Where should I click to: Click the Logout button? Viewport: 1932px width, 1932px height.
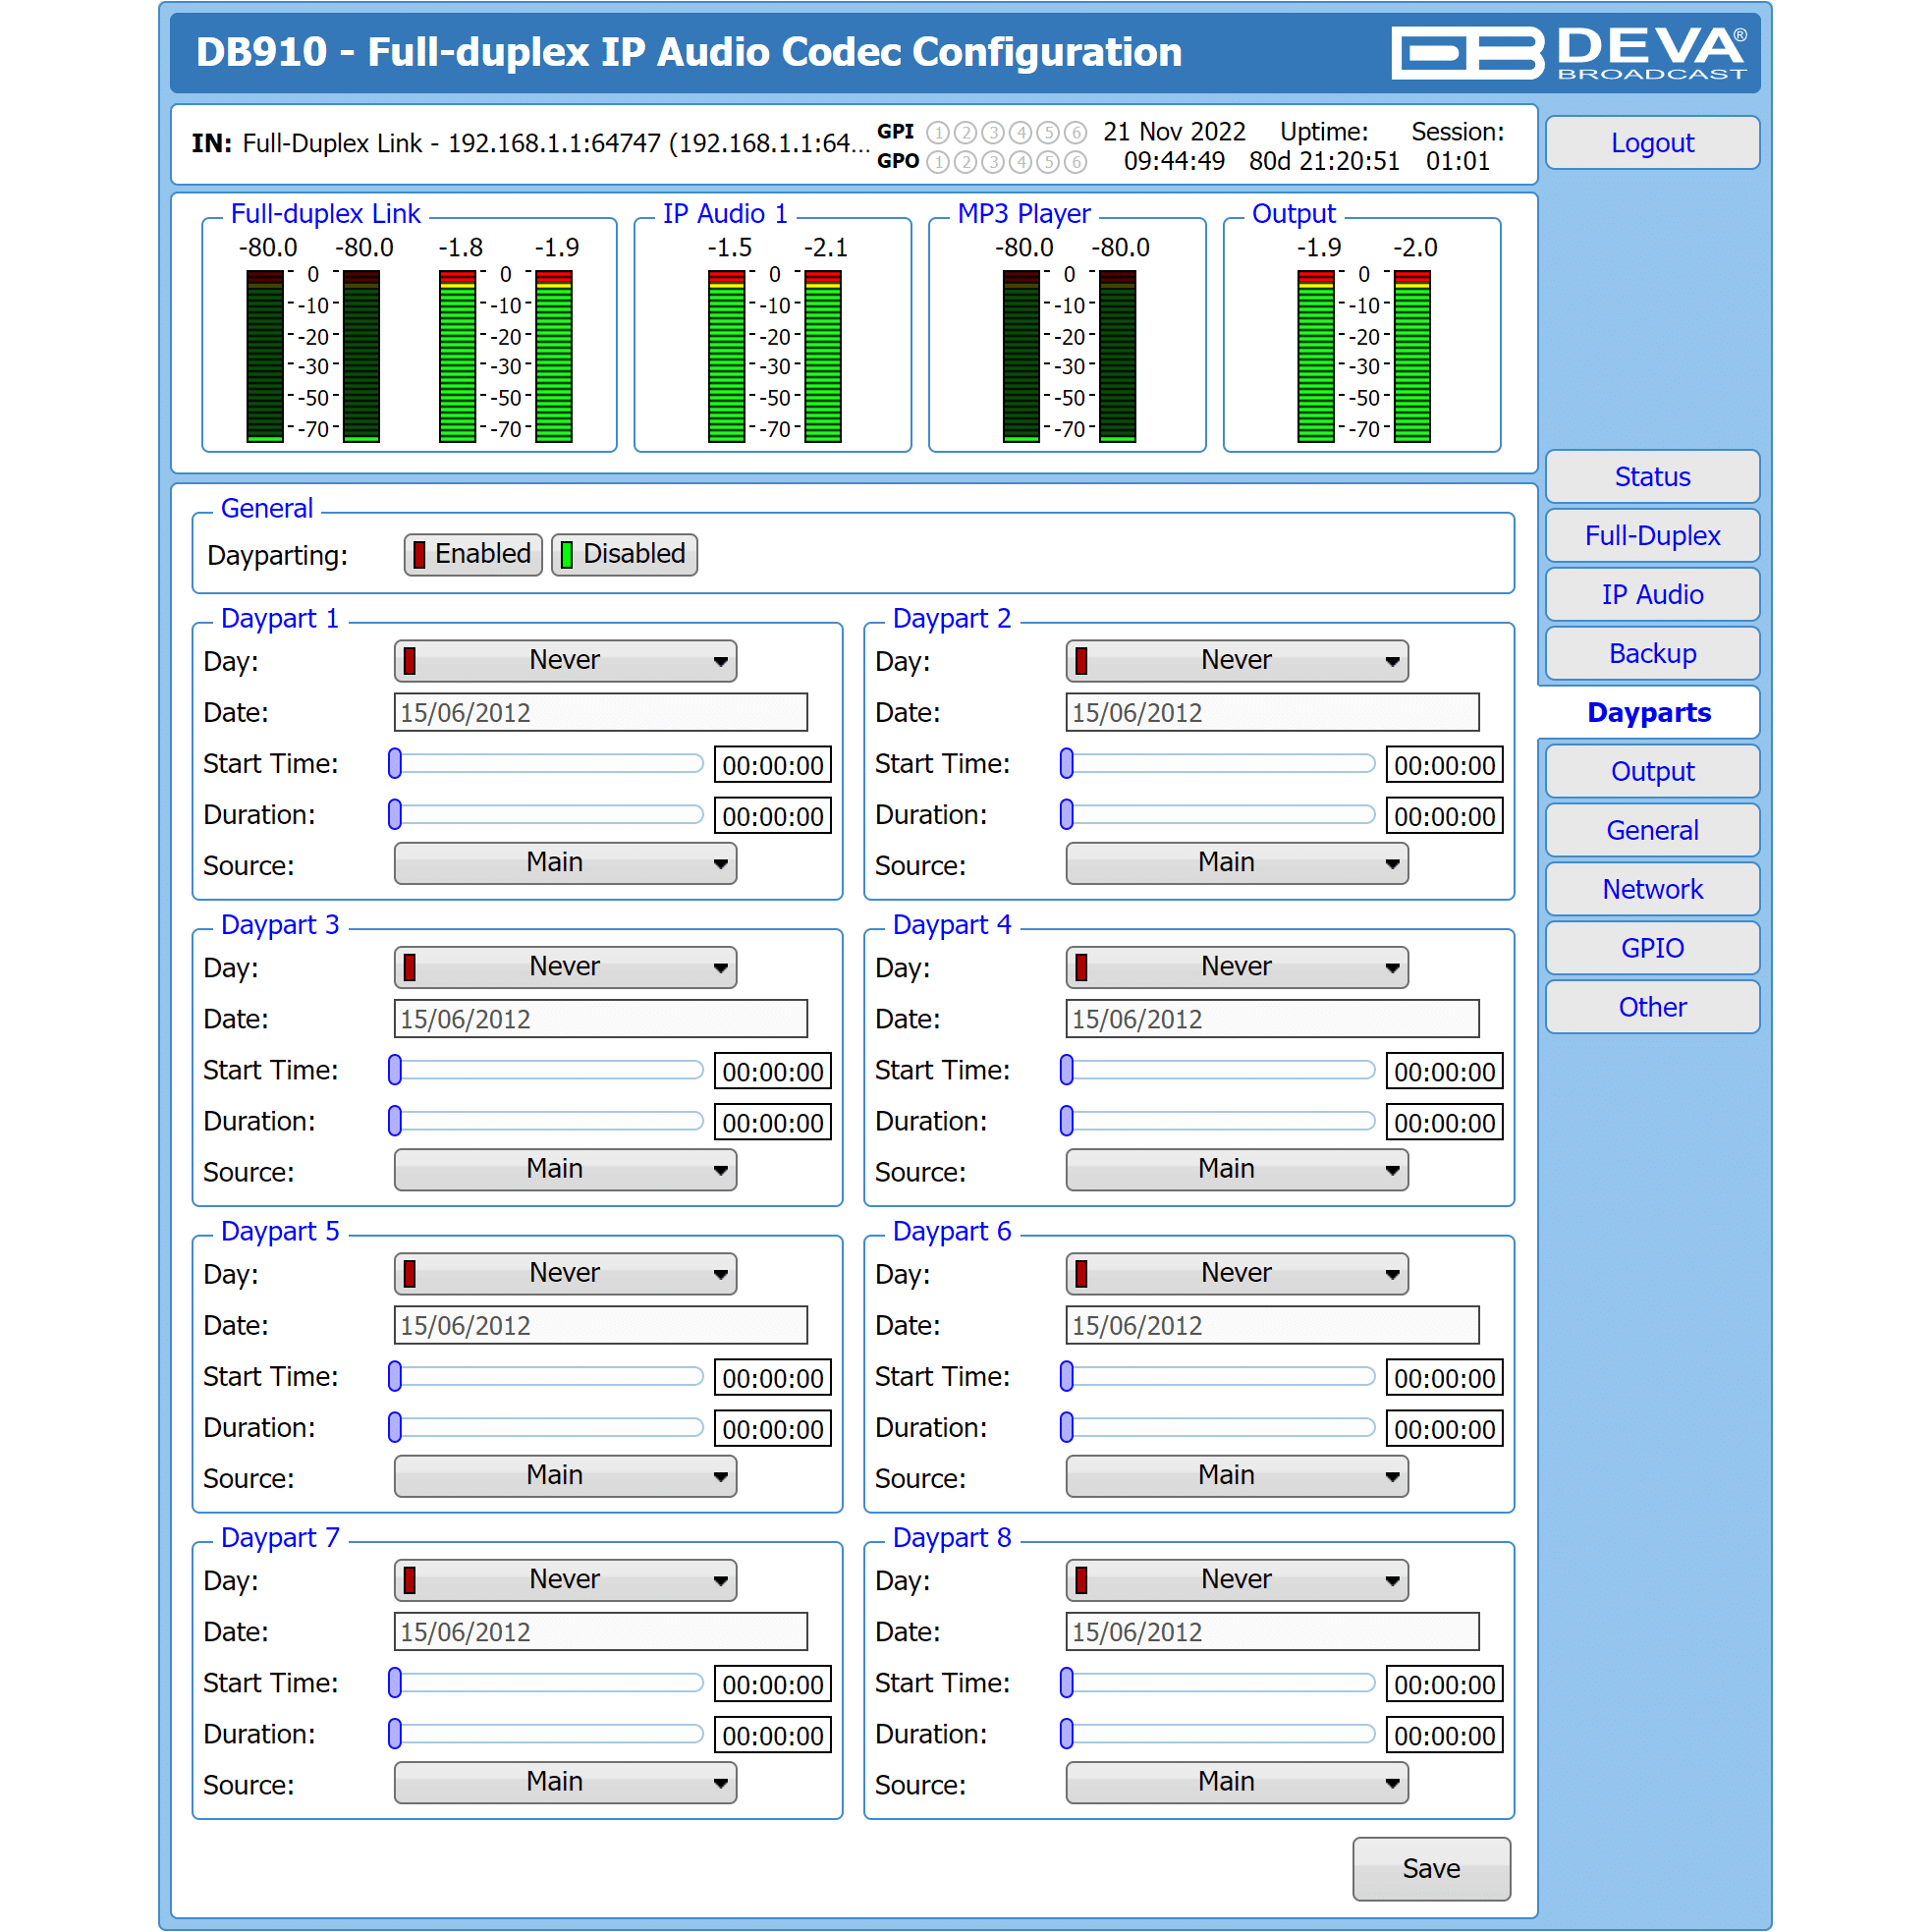1652,143
